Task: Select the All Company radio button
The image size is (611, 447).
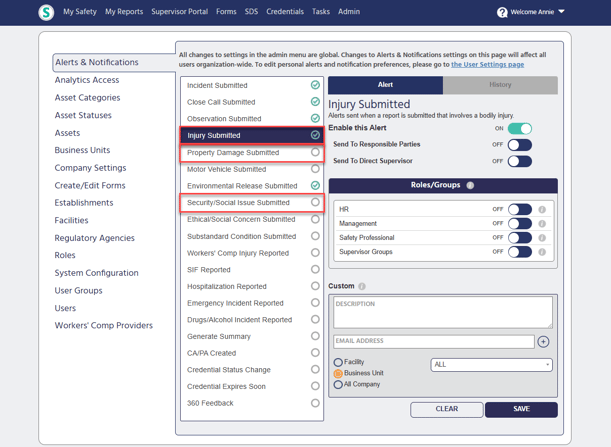Action: 338,384
